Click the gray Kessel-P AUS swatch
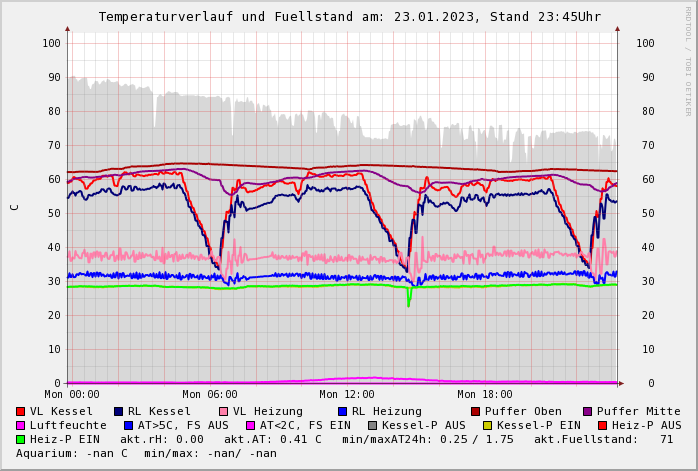This screenshot has width=698, height=471. (373, 425)
